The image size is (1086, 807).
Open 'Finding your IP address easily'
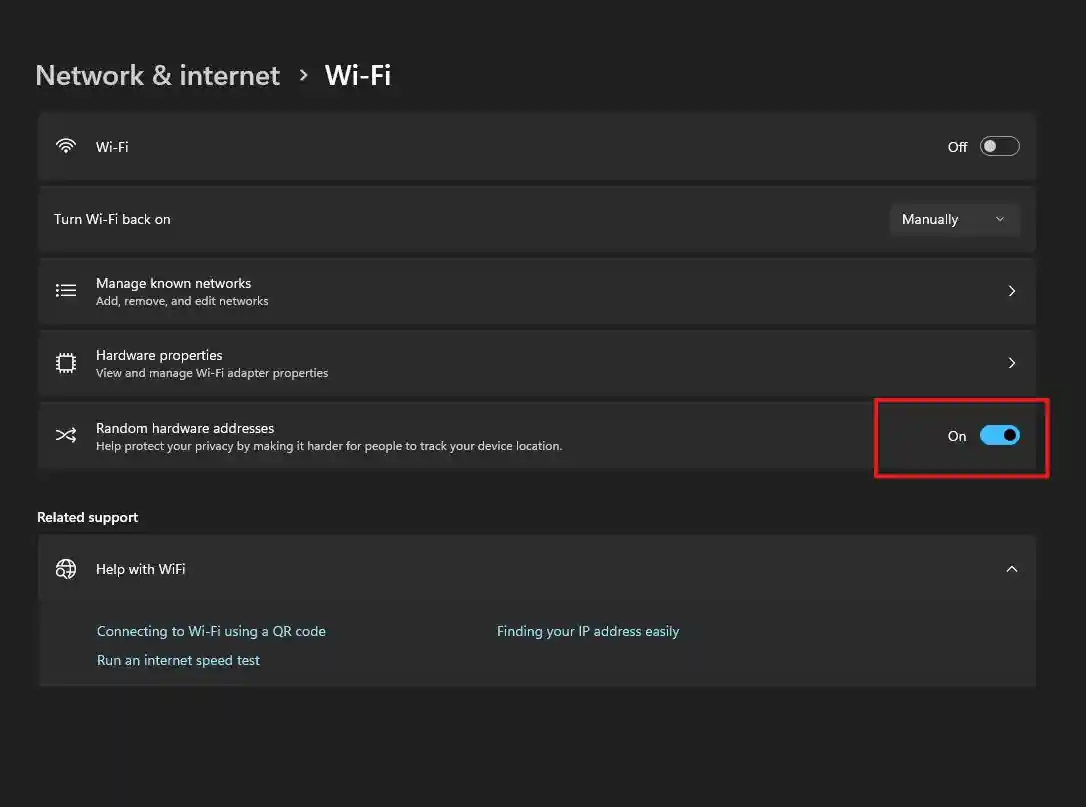[588, 630]
